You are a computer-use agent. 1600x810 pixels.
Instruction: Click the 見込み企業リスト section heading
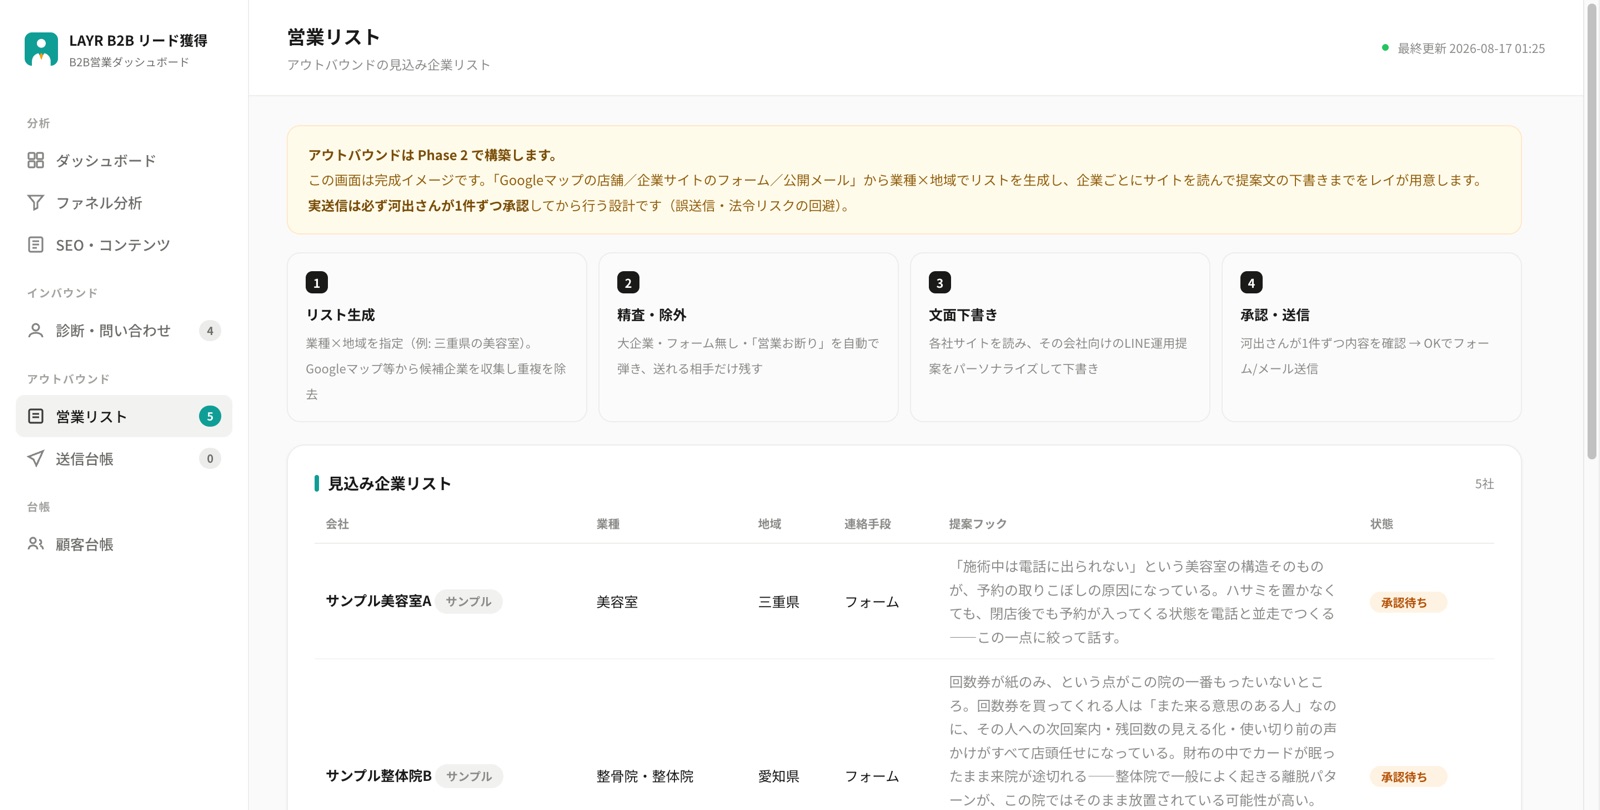click(390, 483)
